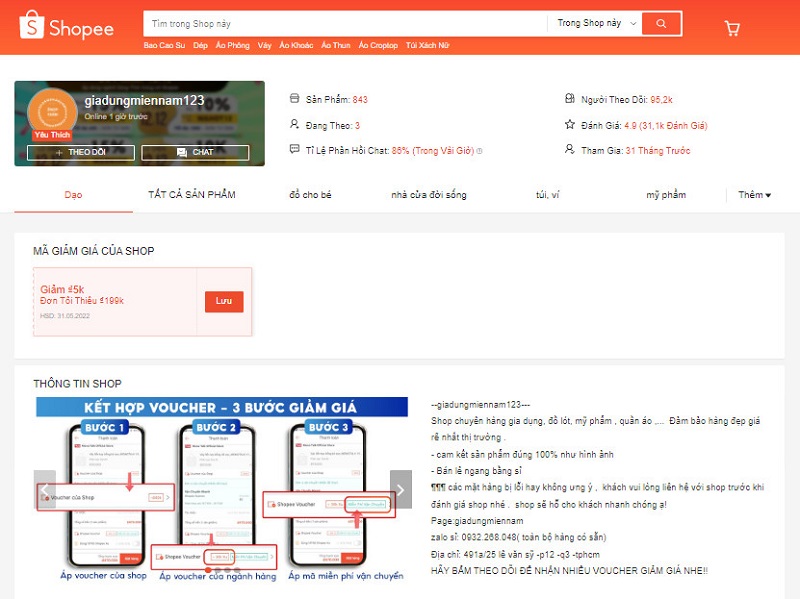Save the ₫5k voucher with Lưu

click(x=224, y=302)
